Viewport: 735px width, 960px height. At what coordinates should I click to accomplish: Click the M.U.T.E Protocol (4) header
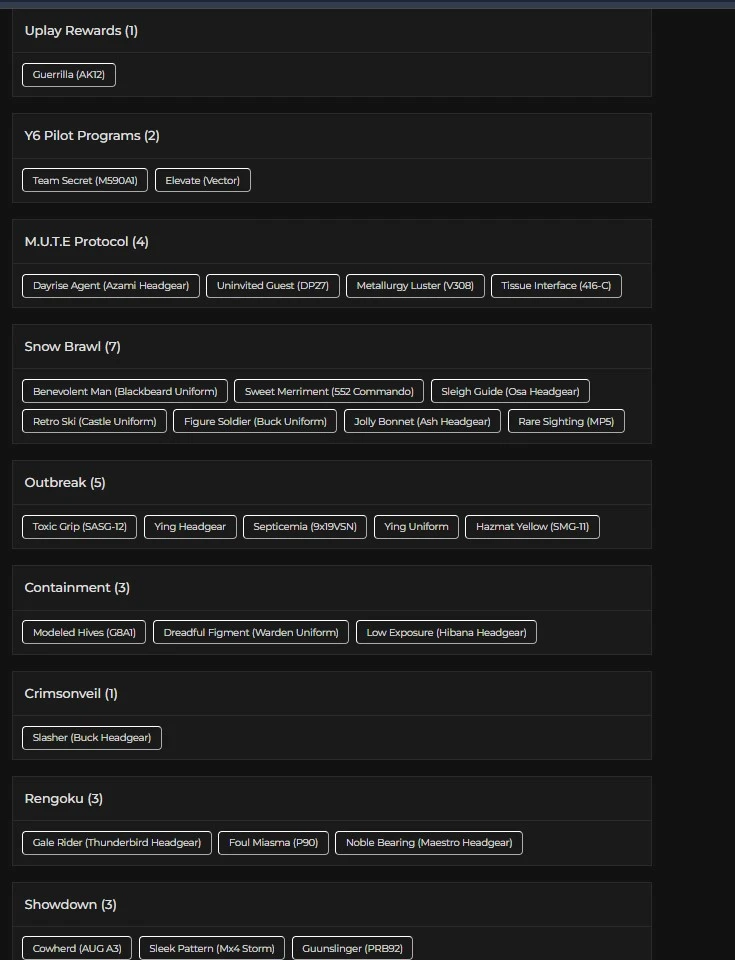[86, 242]
